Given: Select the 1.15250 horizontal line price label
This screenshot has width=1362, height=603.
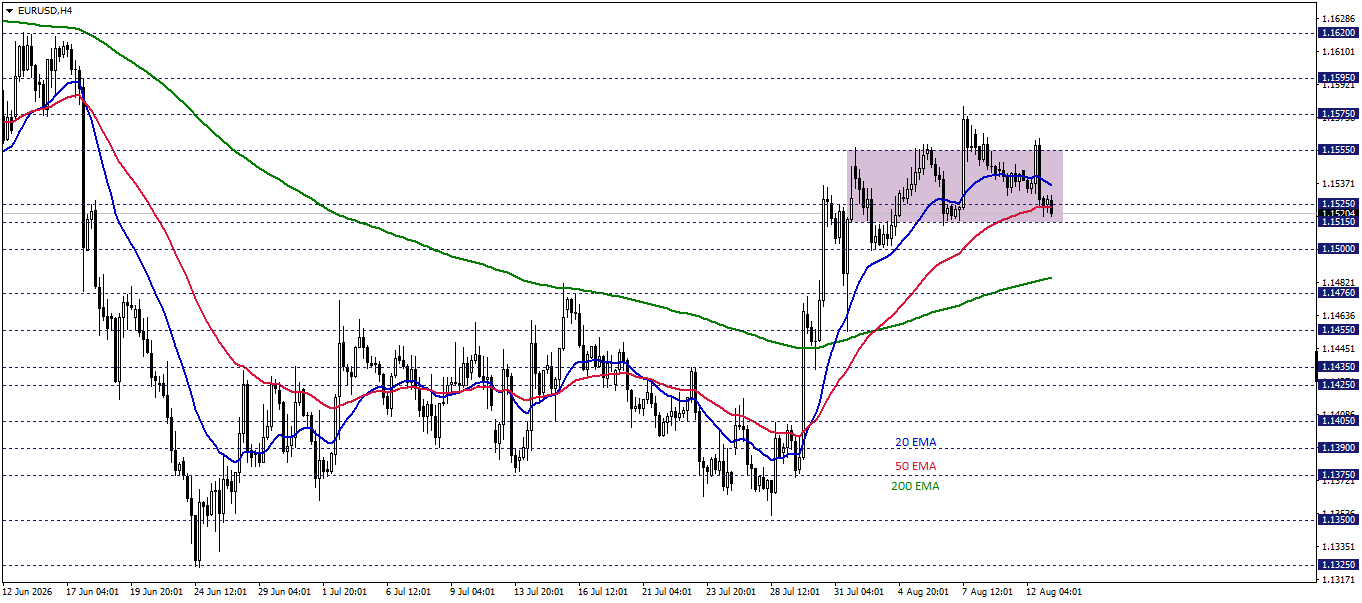Looking at the screenshot, I should click(1338, 204).
